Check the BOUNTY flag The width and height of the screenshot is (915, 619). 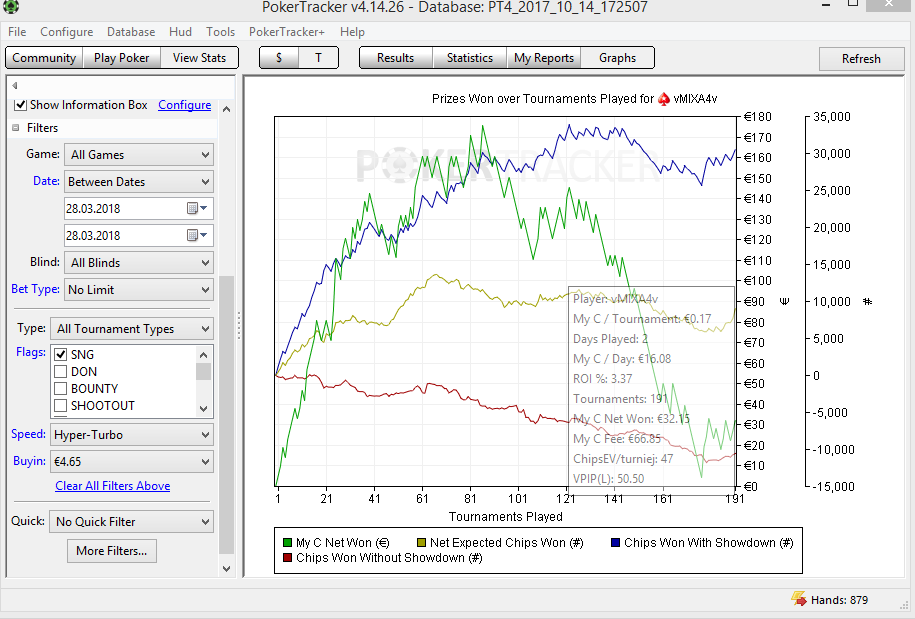tap(61, 389)
